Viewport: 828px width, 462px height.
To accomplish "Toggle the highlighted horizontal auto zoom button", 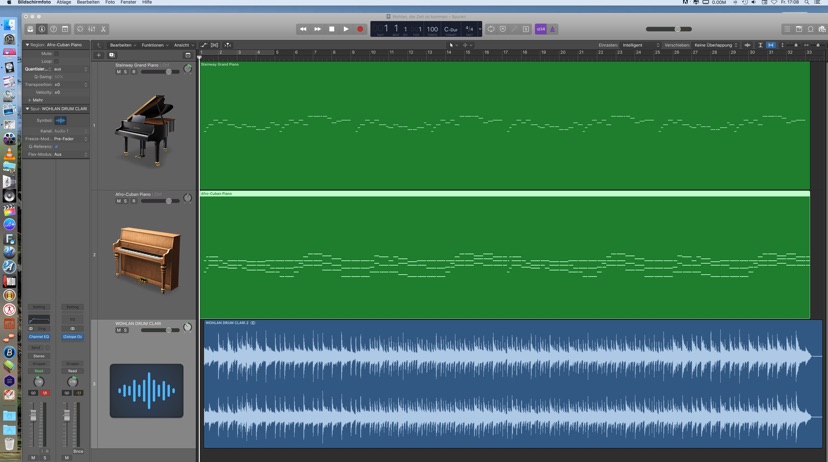I will point(771,45).
